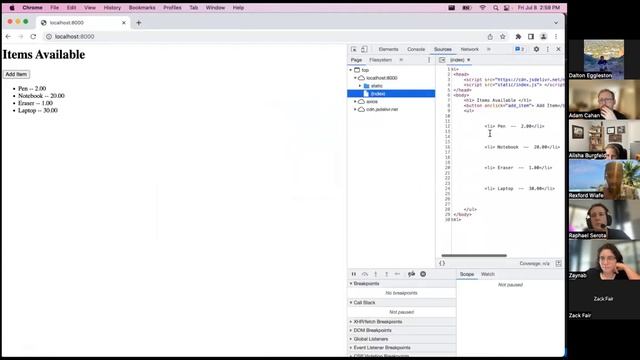Open the Chrome profile avatar

tap(543, 37)
